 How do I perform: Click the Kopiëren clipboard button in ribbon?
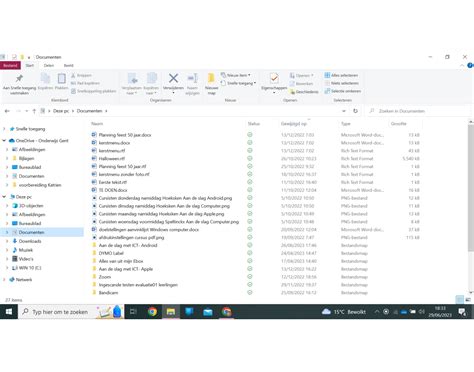tap(45, 81)
